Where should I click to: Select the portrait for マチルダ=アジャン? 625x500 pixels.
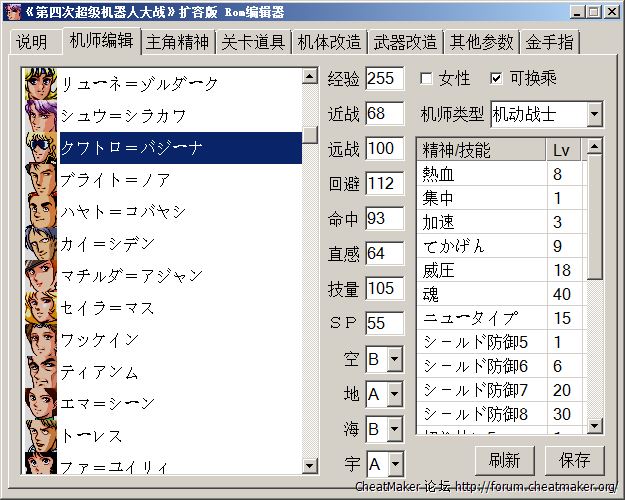(40, 275)
